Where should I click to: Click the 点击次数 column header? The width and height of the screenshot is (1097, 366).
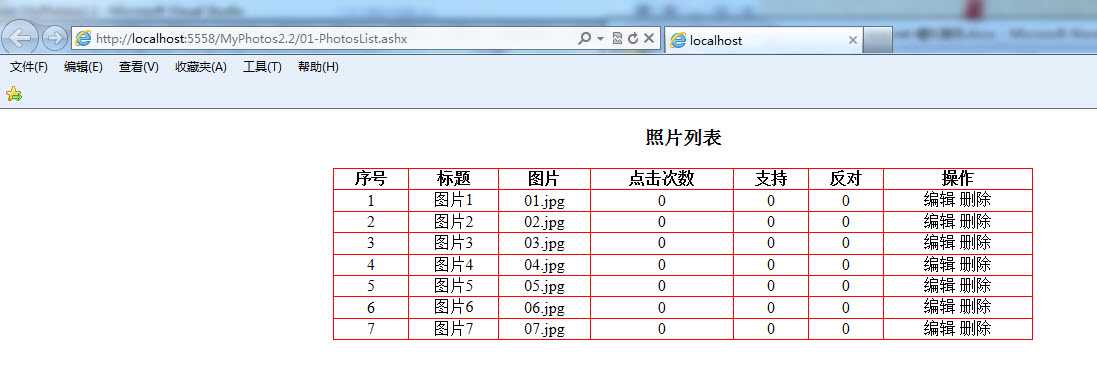pos(662,178)
